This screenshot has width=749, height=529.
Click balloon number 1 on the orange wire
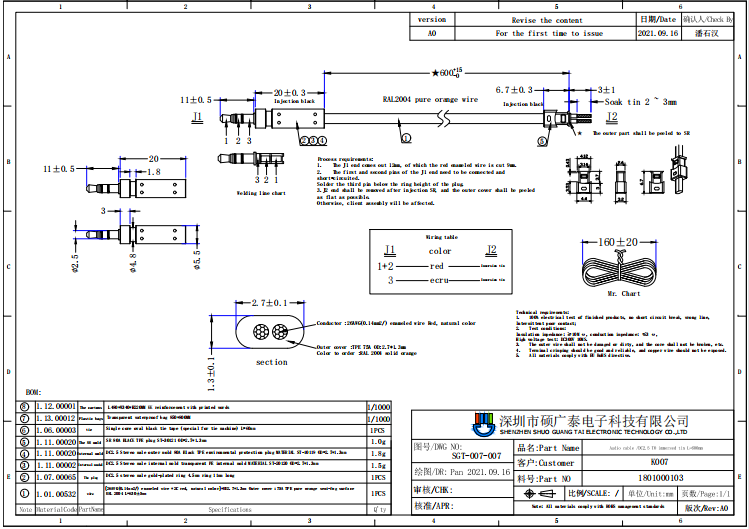(x=406, y=138)
